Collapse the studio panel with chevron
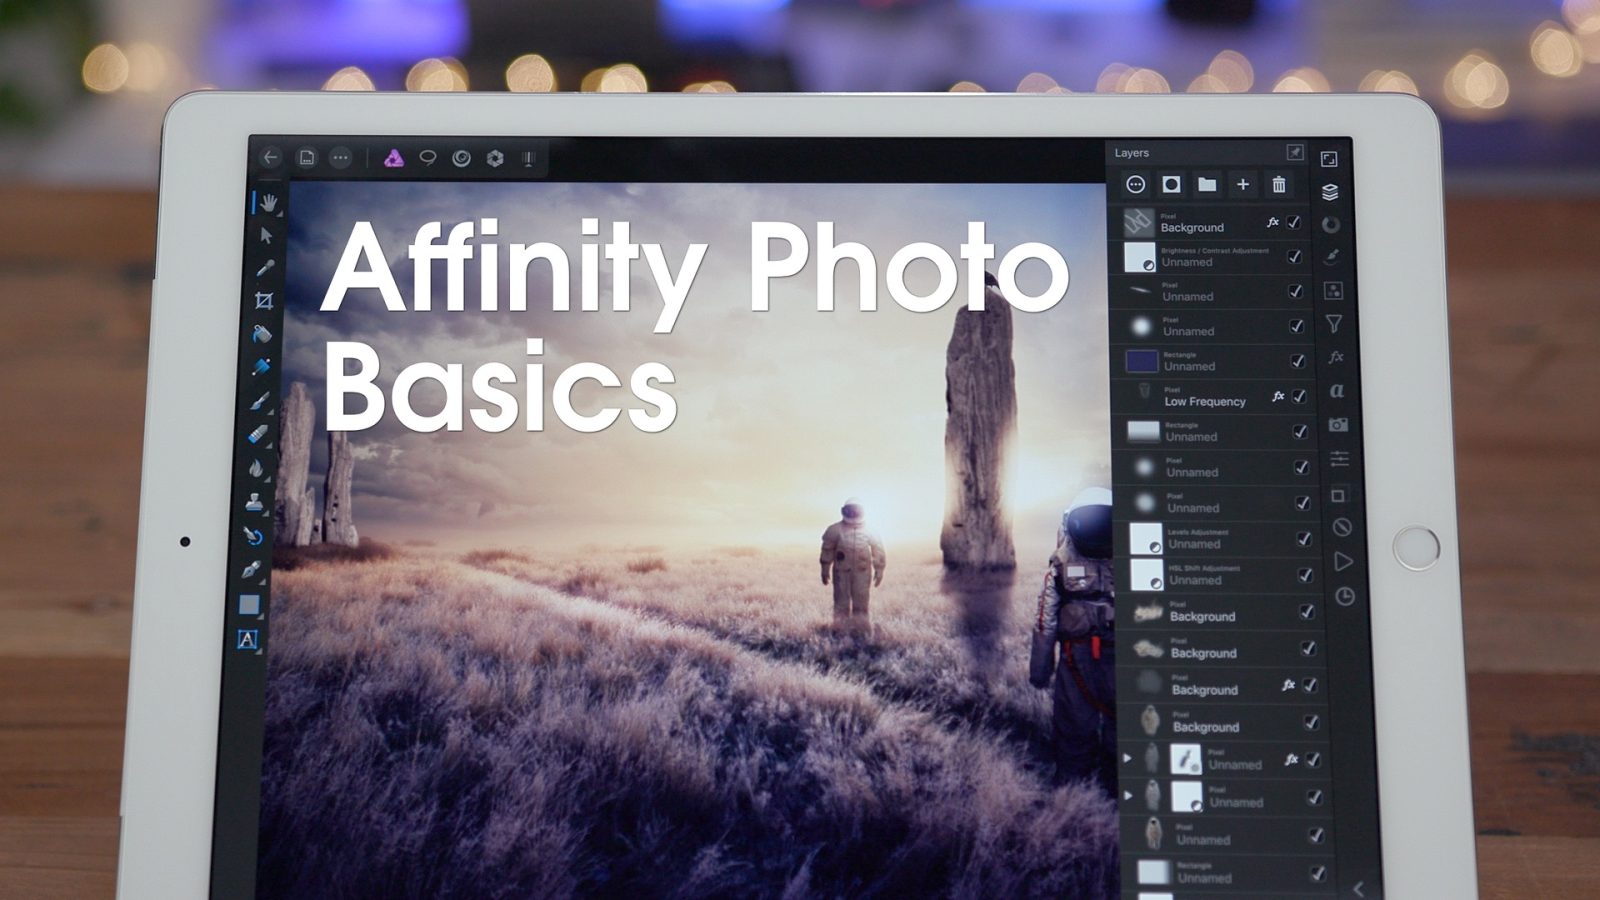The width and height of the screenshot is (1600, 900). pyautogui.click(x=1358, y=887)
